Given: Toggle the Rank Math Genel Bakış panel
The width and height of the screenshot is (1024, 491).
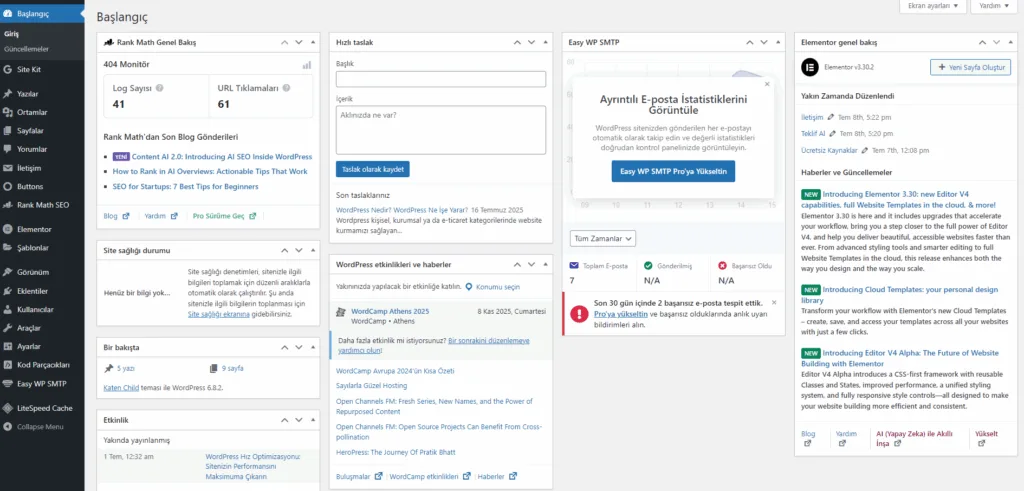Looking at the screenshot, I should (x=313, y=42).
